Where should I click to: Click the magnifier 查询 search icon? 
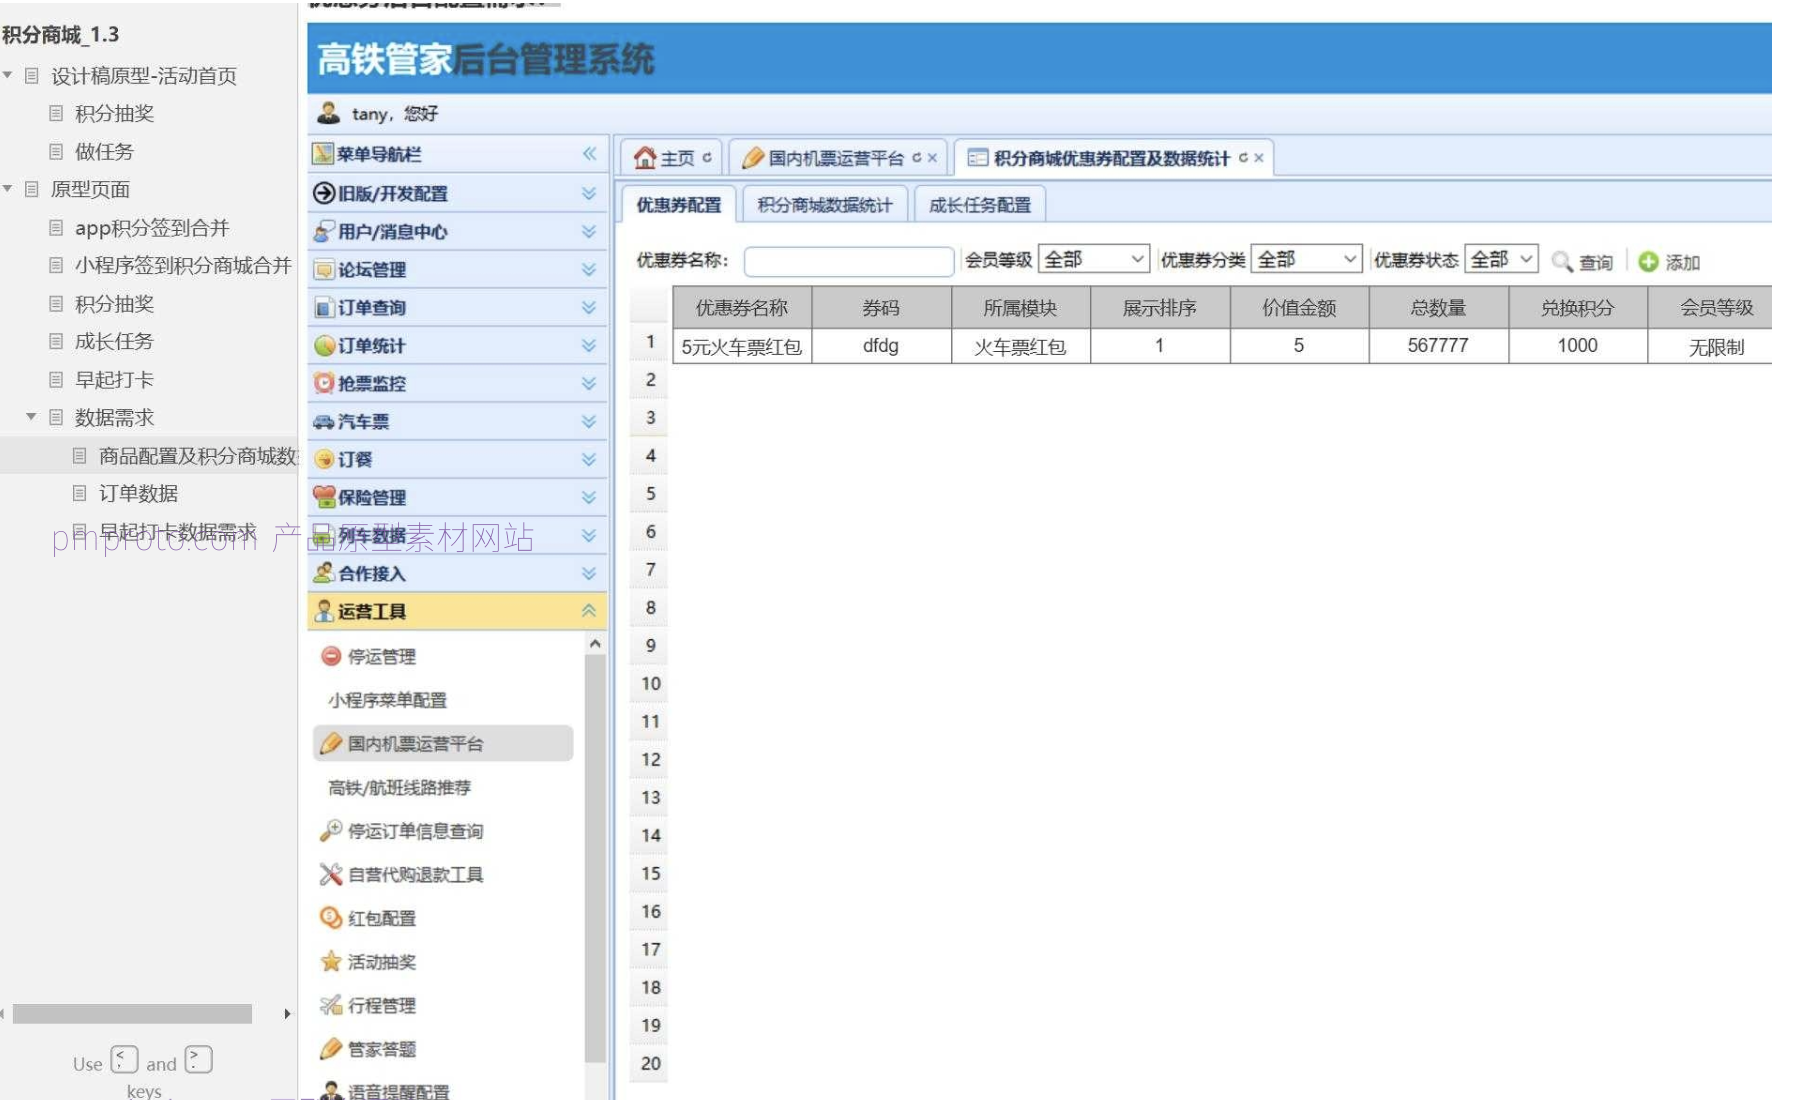coord(1562,261)
